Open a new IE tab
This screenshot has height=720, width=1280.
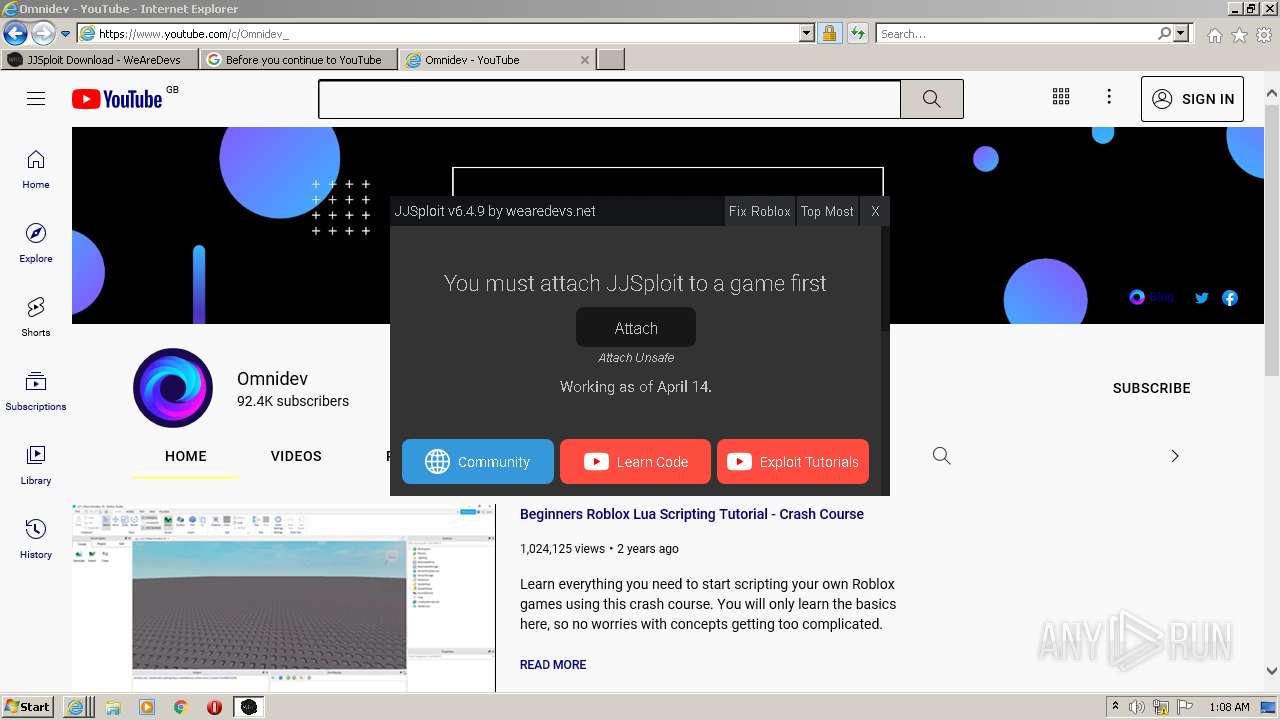[x=611, y=60]
